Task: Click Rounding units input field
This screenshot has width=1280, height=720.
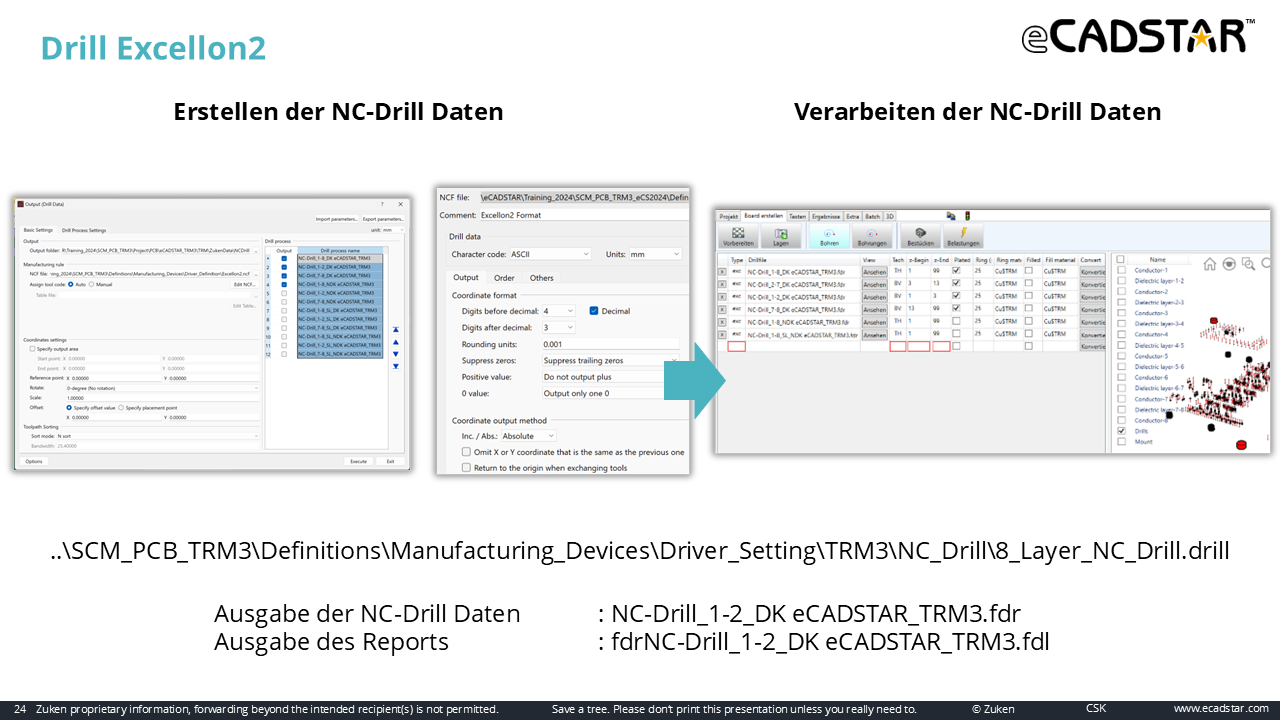Action: pos(610,344)
